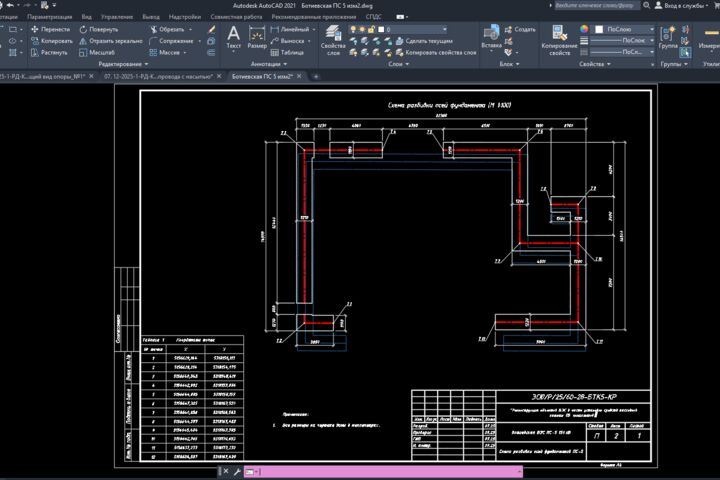The height and width of the screenshot is (480, 720).
Task: Click the new drawing tab plus button
Action: pos(315,76)
